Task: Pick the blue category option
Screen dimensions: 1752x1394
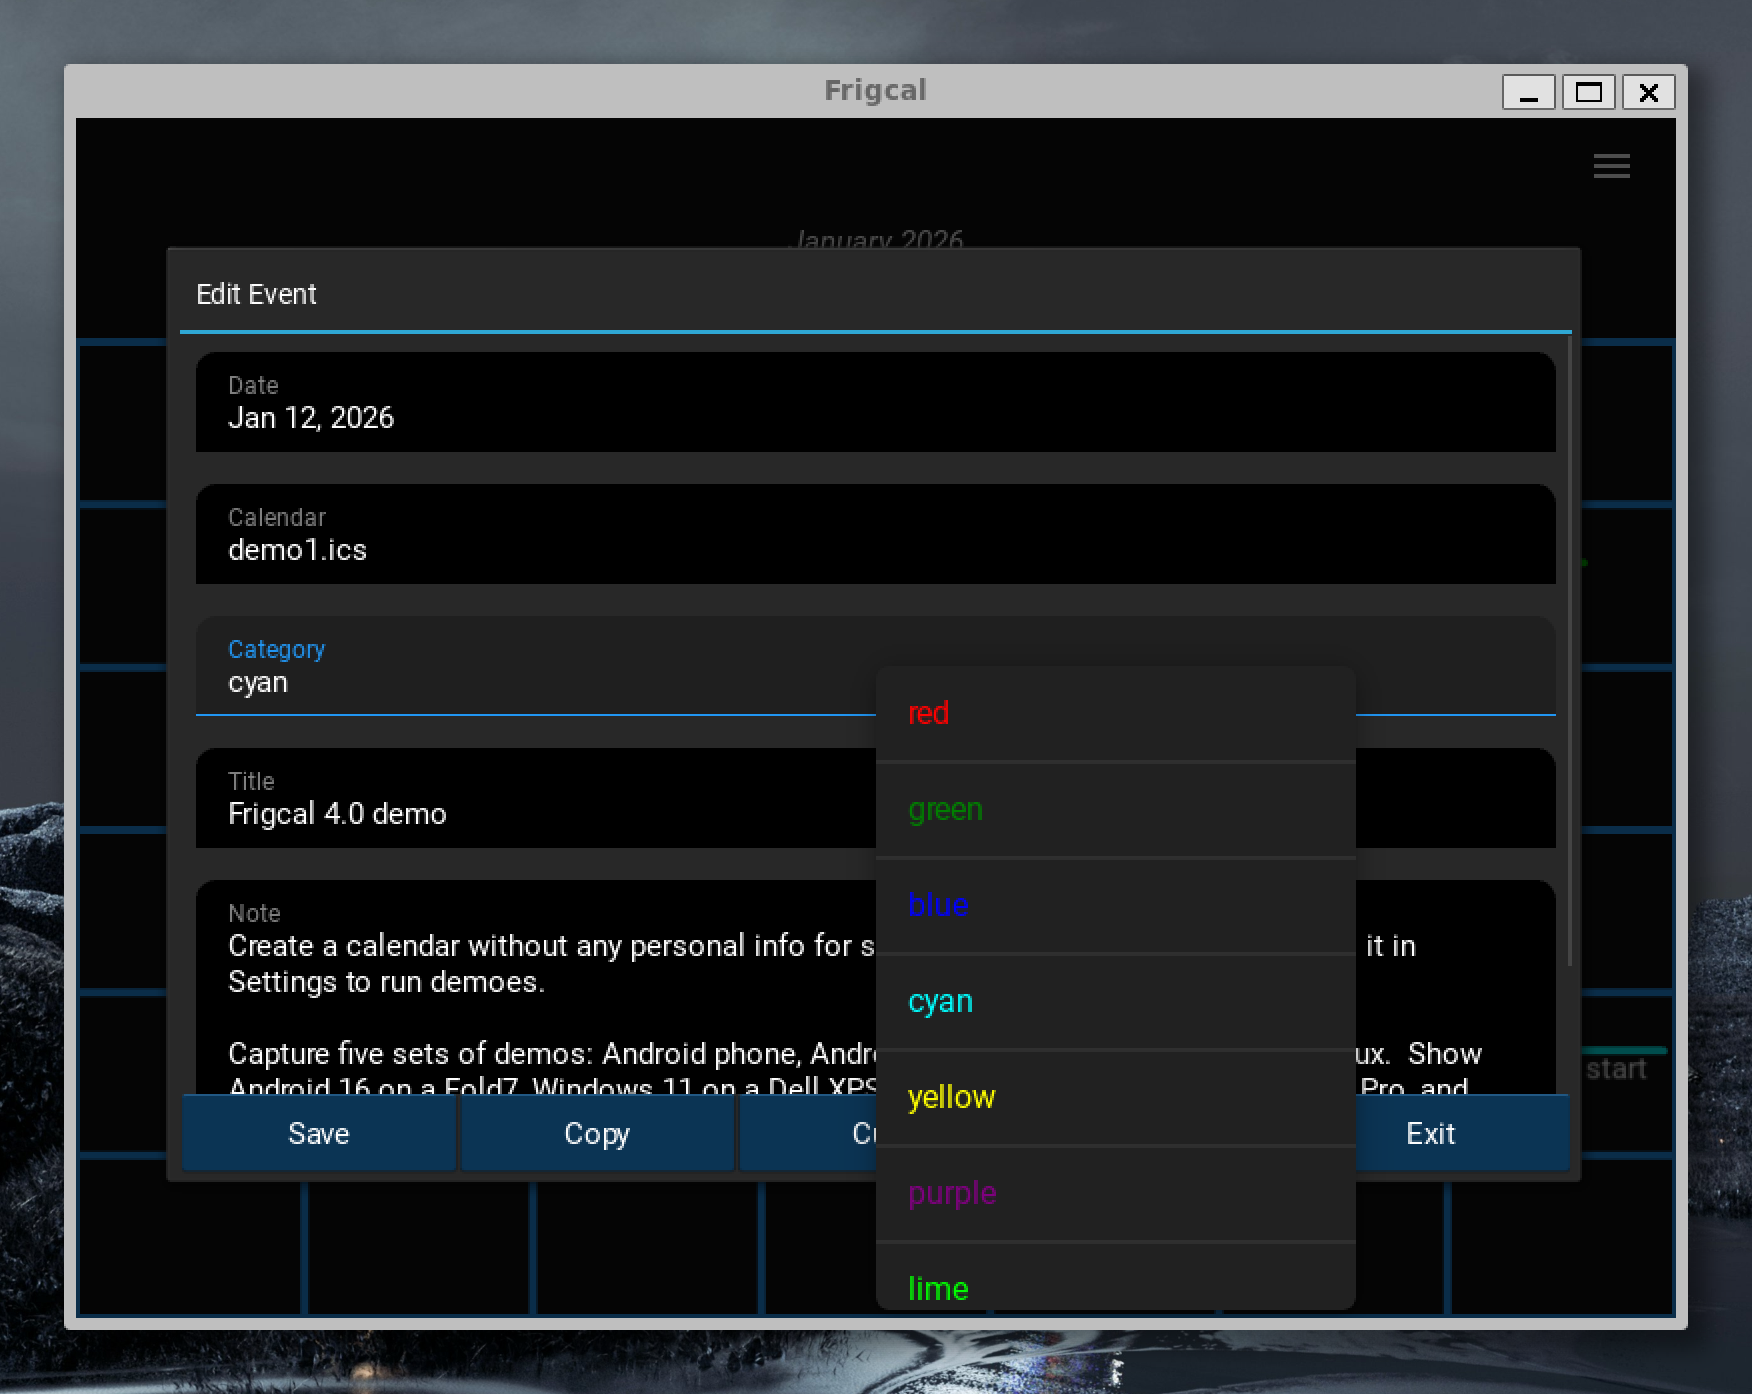Action: click(1115, 906)
